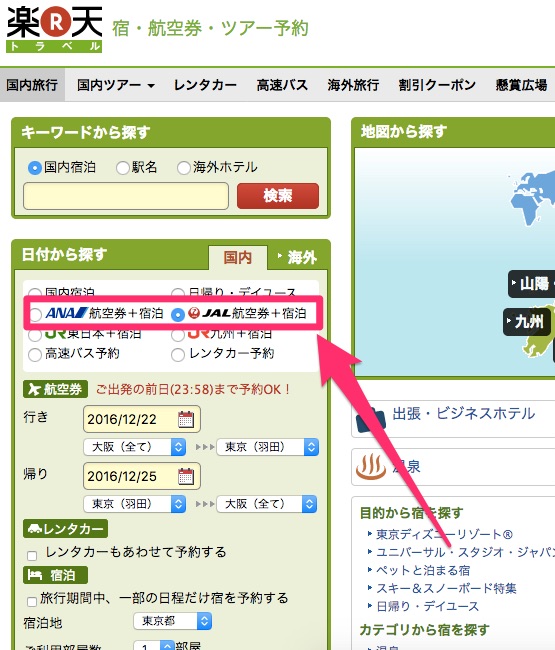Viewport: 555px width, 650px height.
Task: Click the 航空券 airplane section badge
Action: 55,389
